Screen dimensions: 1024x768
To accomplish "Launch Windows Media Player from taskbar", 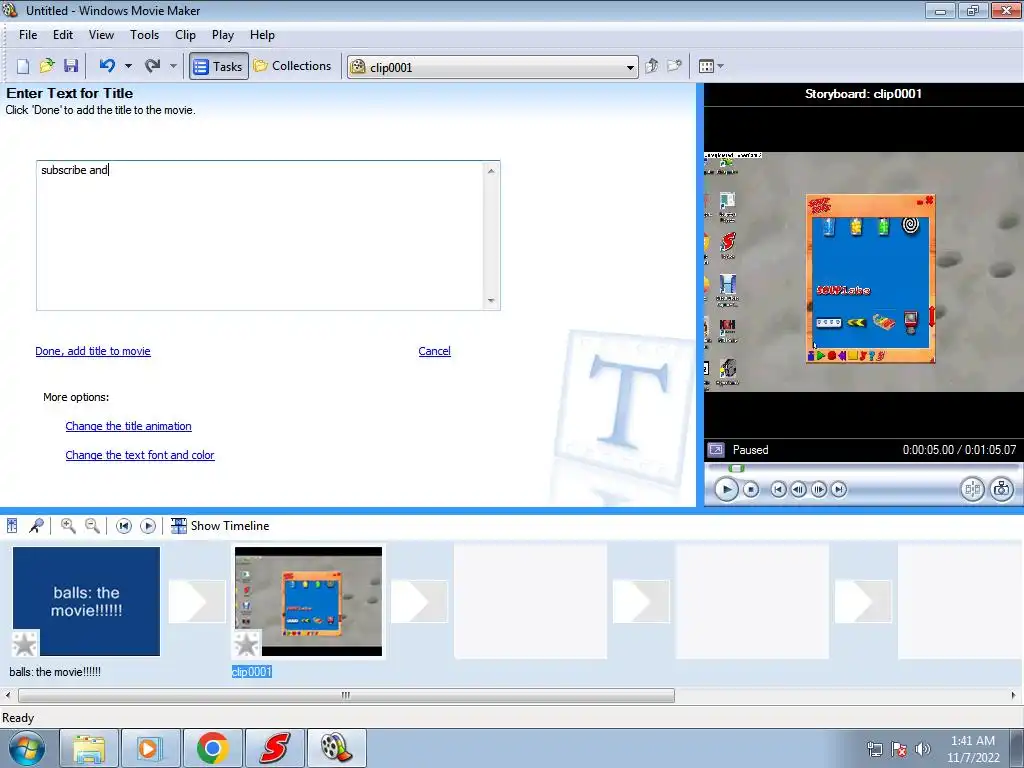I will pyautogui.click(x=150, y=748).
